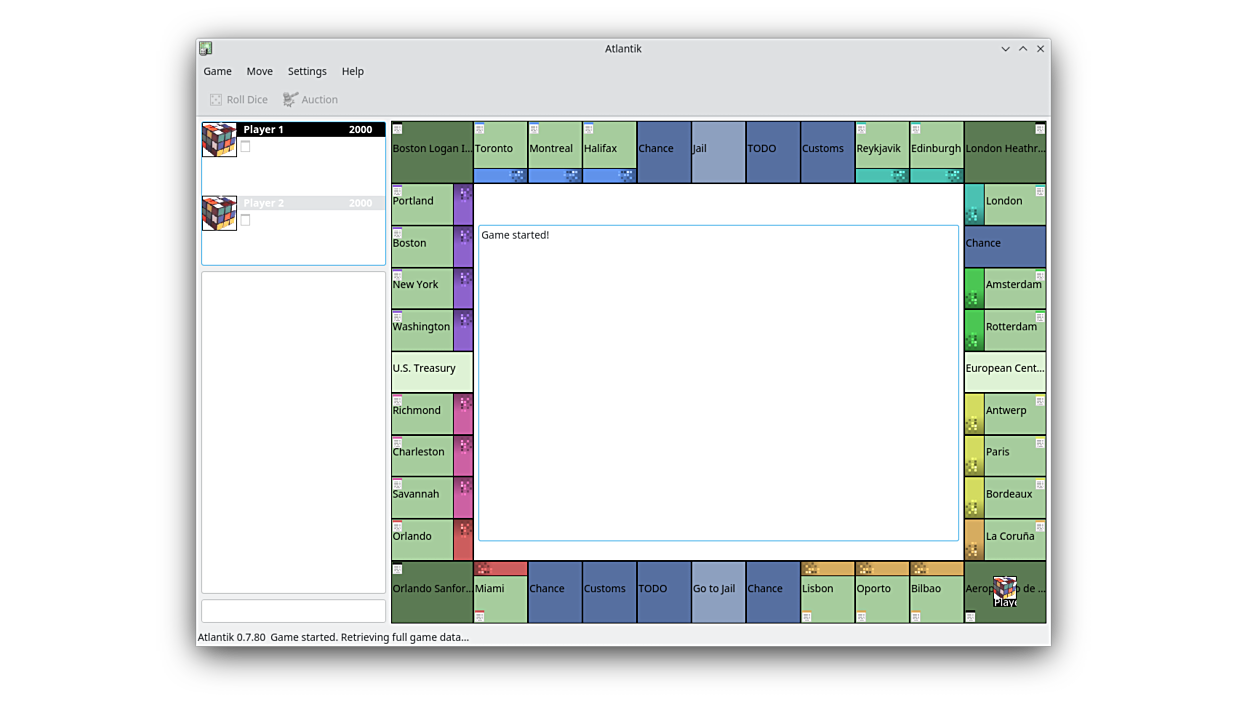Image resolution: width=1248 pixels, height=702 pixels.
Task: Click the deed card icon on Portland
Action: click(398, 191)
